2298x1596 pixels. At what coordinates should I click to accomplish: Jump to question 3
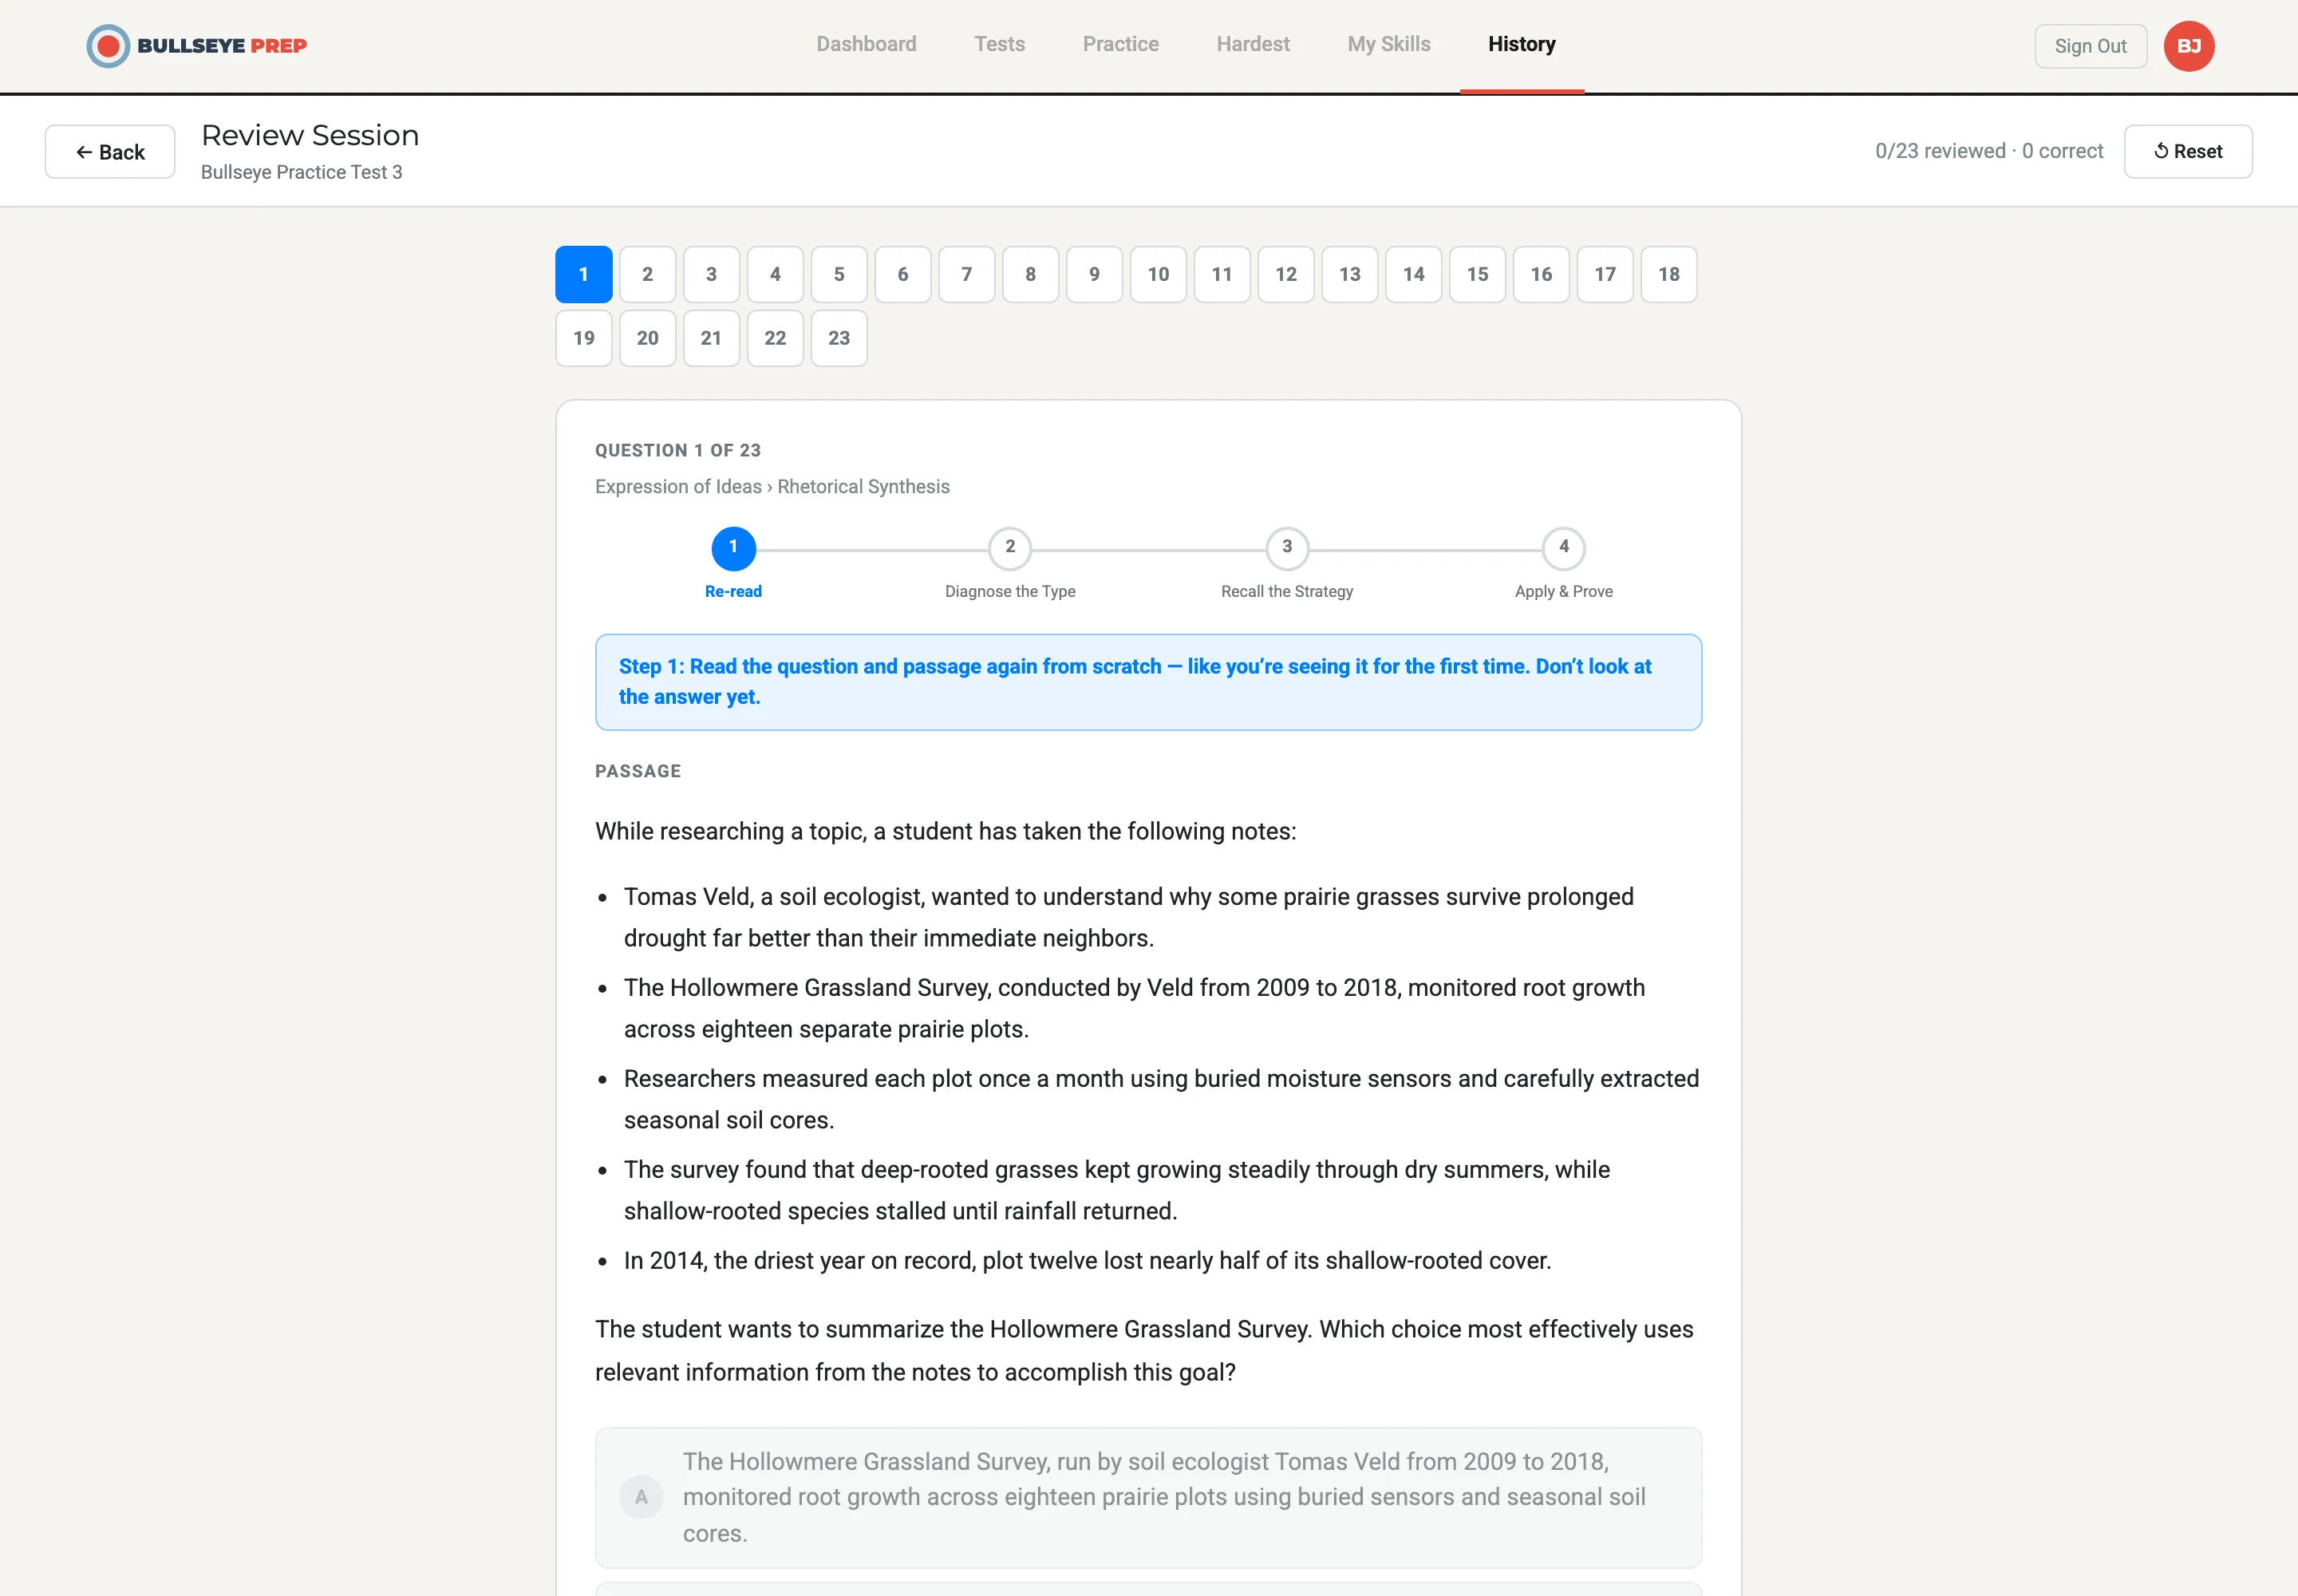(x=711, y=274)
